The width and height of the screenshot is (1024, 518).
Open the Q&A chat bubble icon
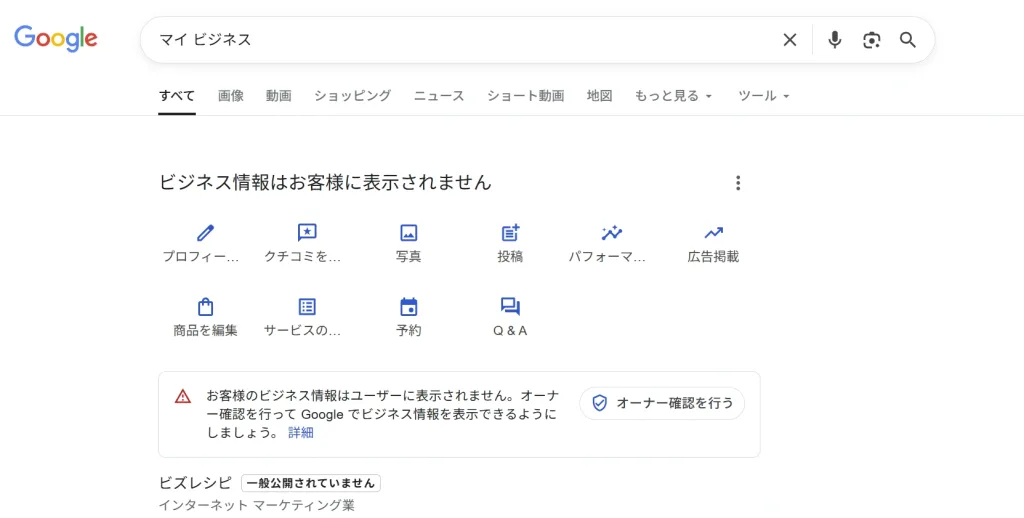click(x=510, y=307)
